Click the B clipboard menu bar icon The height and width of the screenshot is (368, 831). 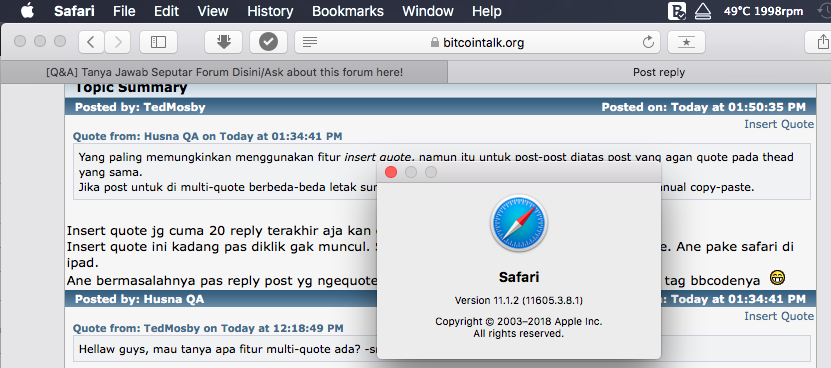[678, 11]
